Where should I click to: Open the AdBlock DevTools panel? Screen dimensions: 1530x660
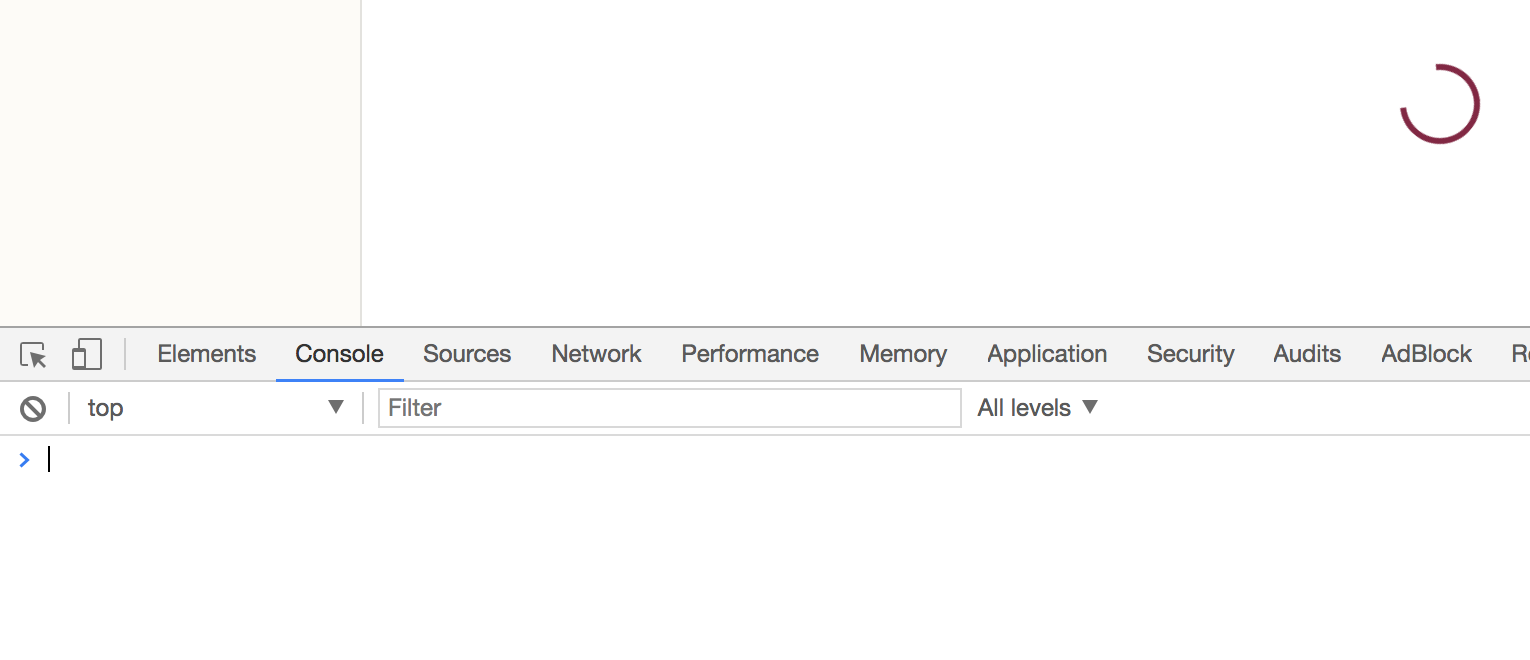(x=1426, y=354)
